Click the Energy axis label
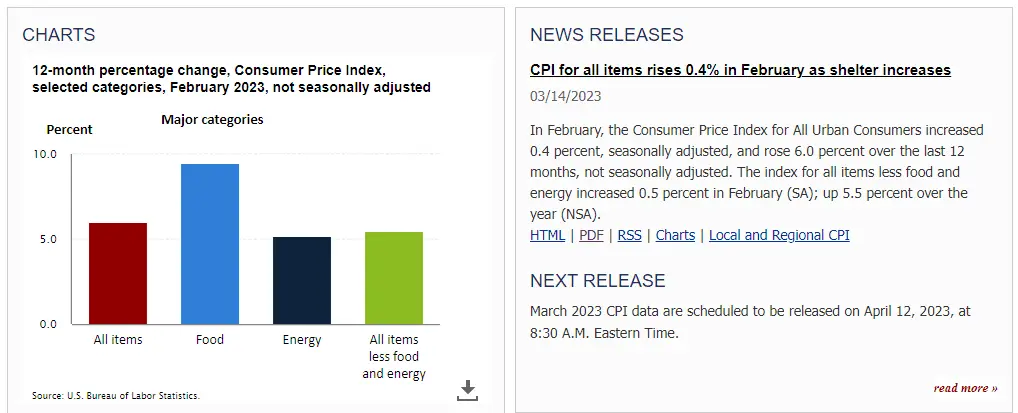This screenshot has height=413, width=1018. (302, 340)
